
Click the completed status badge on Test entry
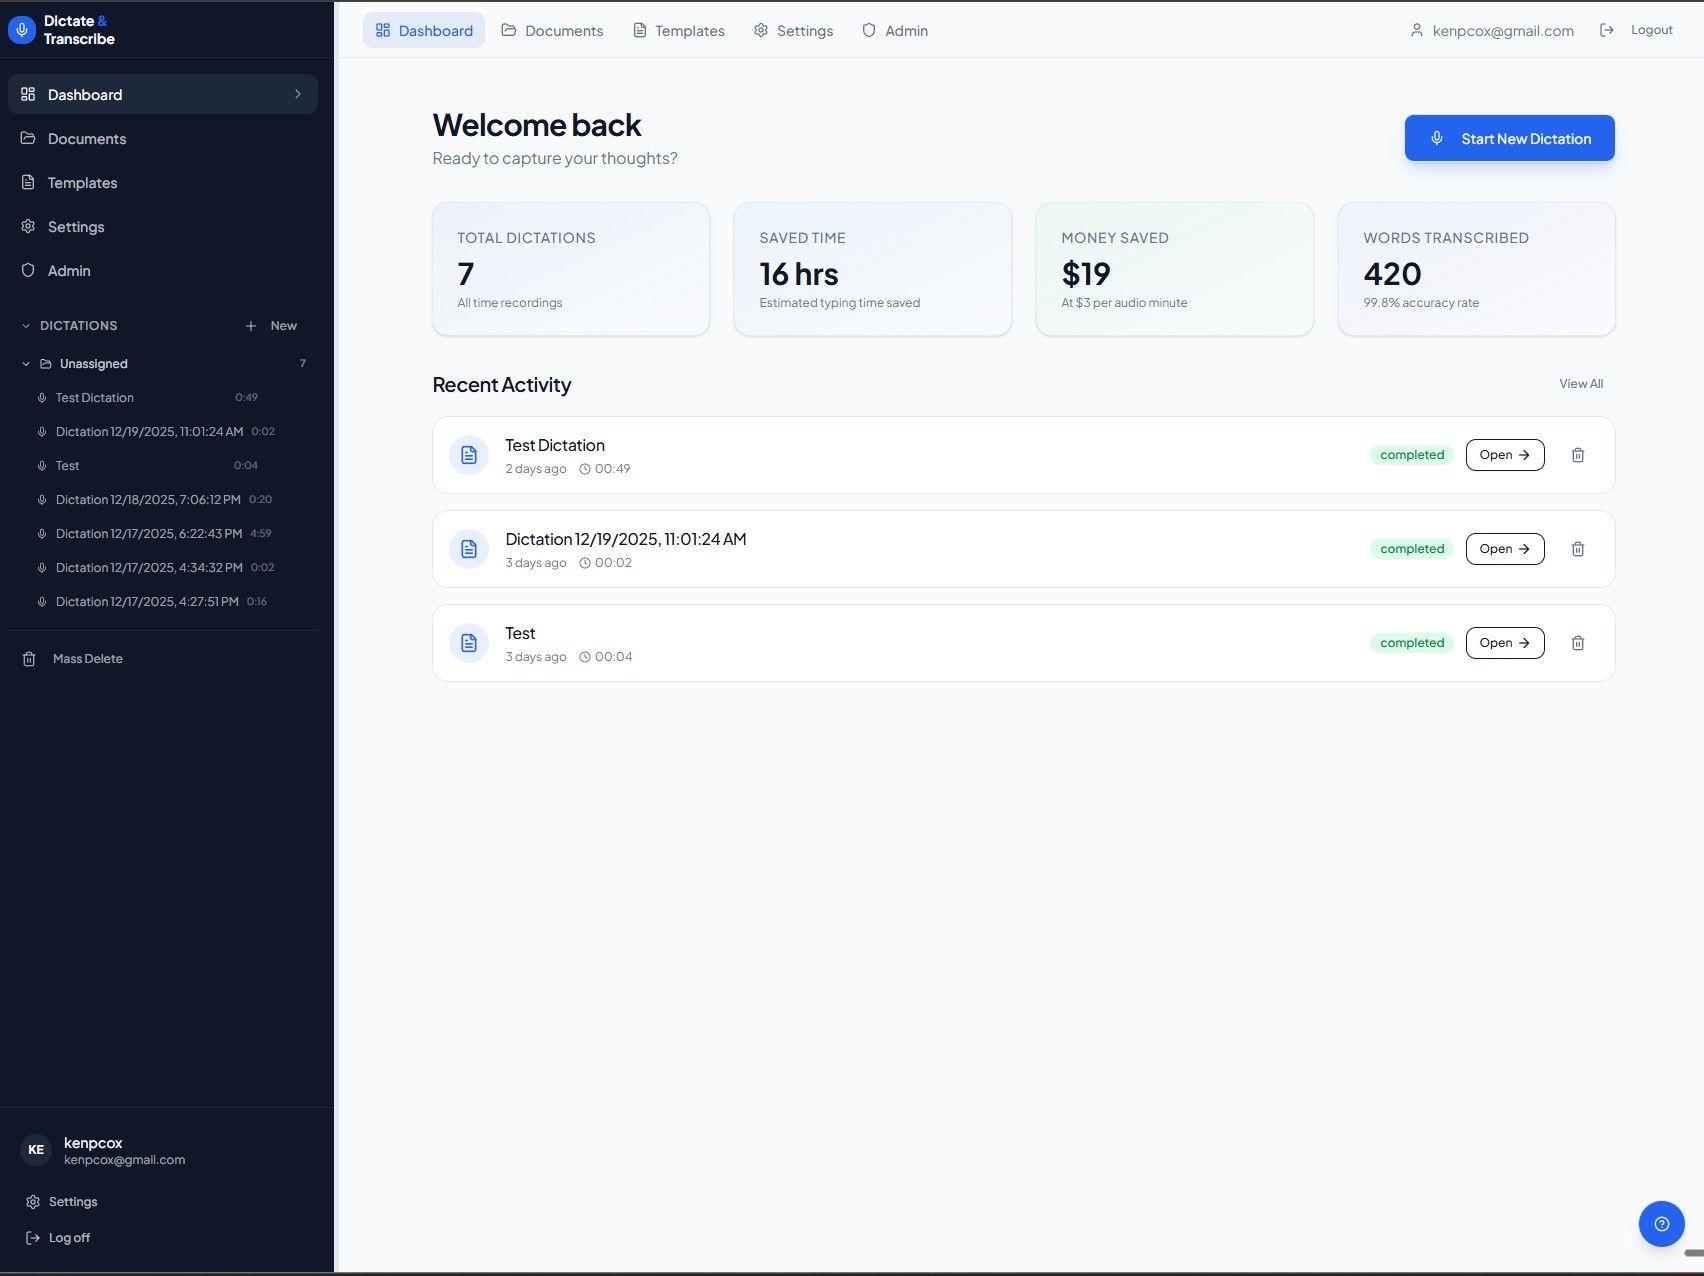(1411, 642)
